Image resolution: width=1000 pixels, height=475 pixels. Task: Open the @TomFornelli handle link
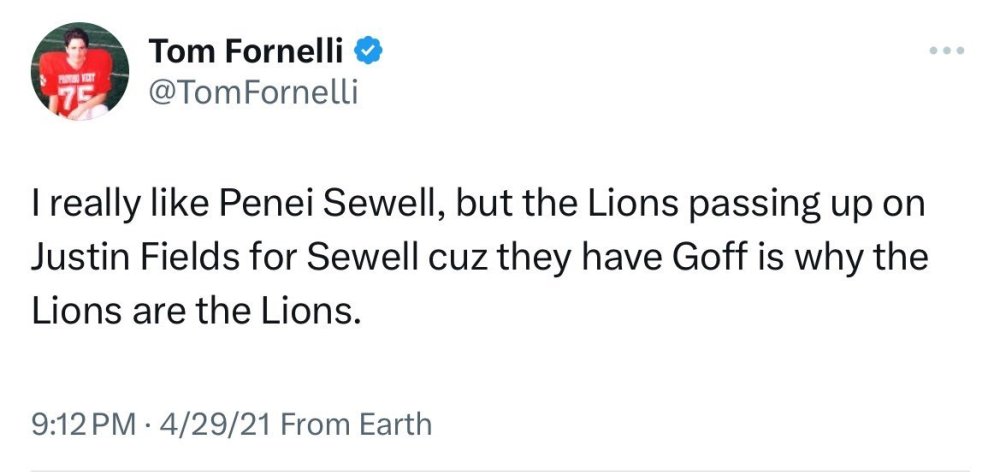[253, 93]
